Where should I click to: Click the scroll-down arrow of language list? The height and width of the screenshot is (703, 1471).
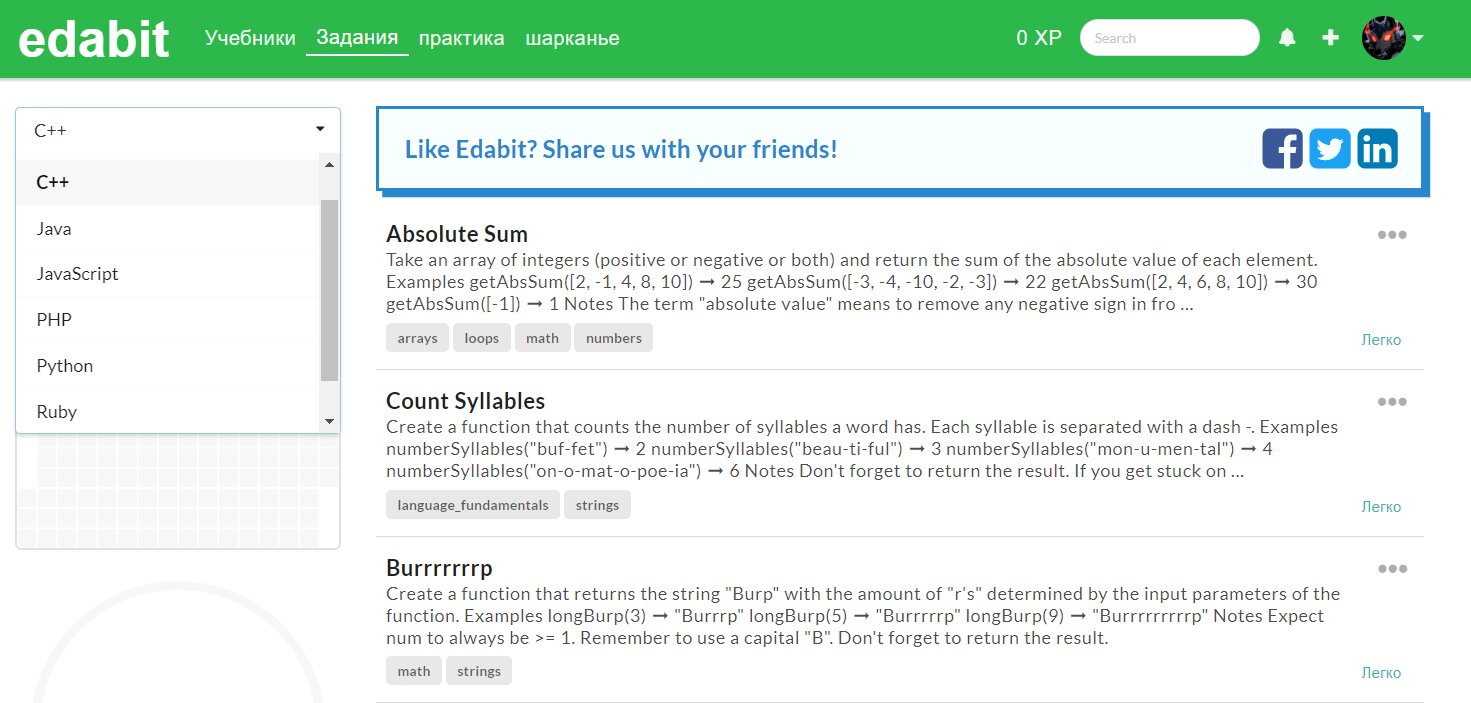click(330, 422)
